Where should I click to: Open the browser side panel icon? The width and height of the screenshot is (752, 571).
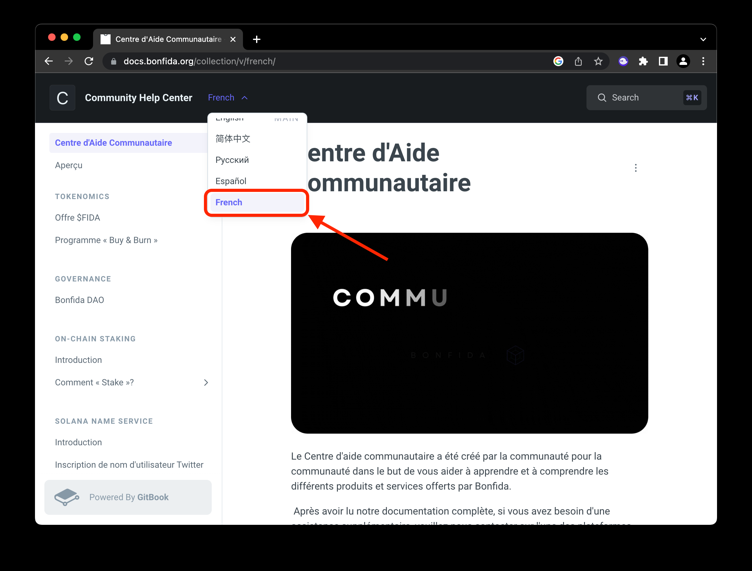pos(663,61)
